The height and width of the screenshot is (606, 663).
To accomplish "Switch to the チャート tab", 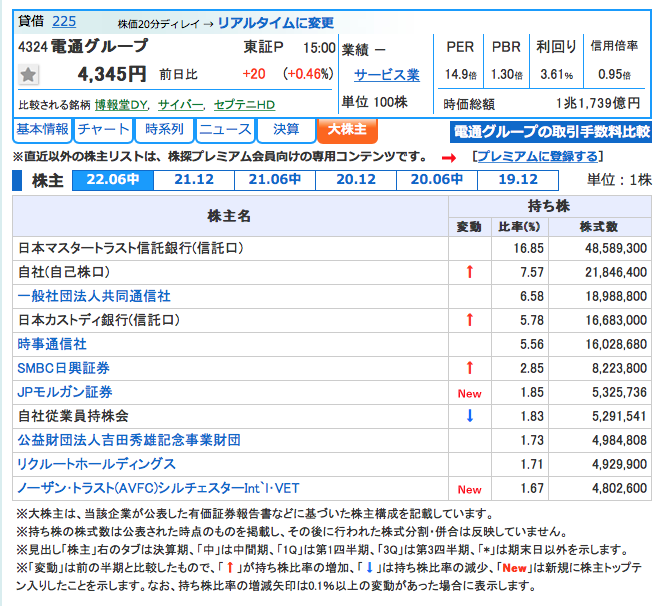I will pos(103,129).
